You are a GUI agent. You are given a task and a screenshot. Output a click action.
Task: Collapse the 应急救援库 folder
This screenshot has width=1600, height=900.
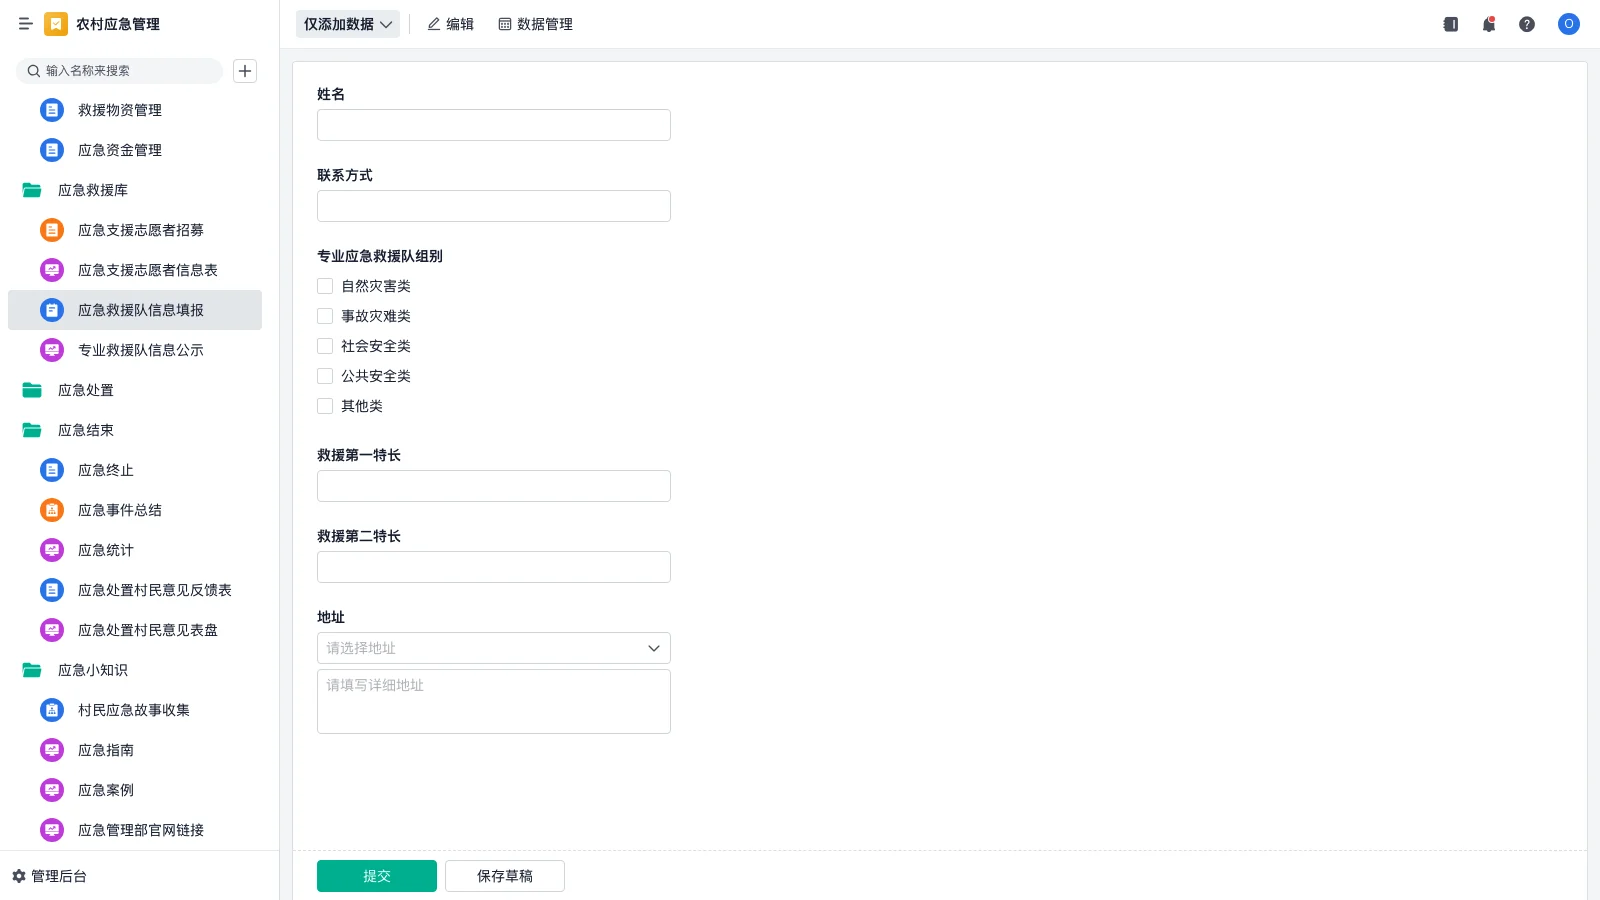point(32,190)
